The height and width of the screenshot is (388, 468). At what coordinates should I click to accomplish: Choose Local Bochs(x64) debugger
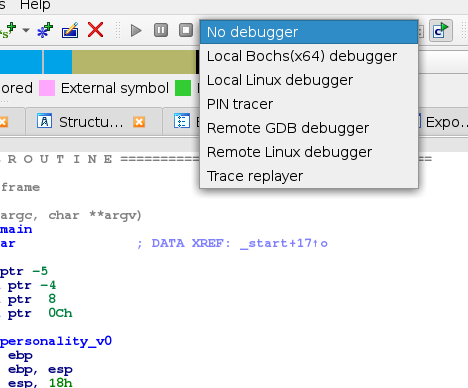pos(309,56)
